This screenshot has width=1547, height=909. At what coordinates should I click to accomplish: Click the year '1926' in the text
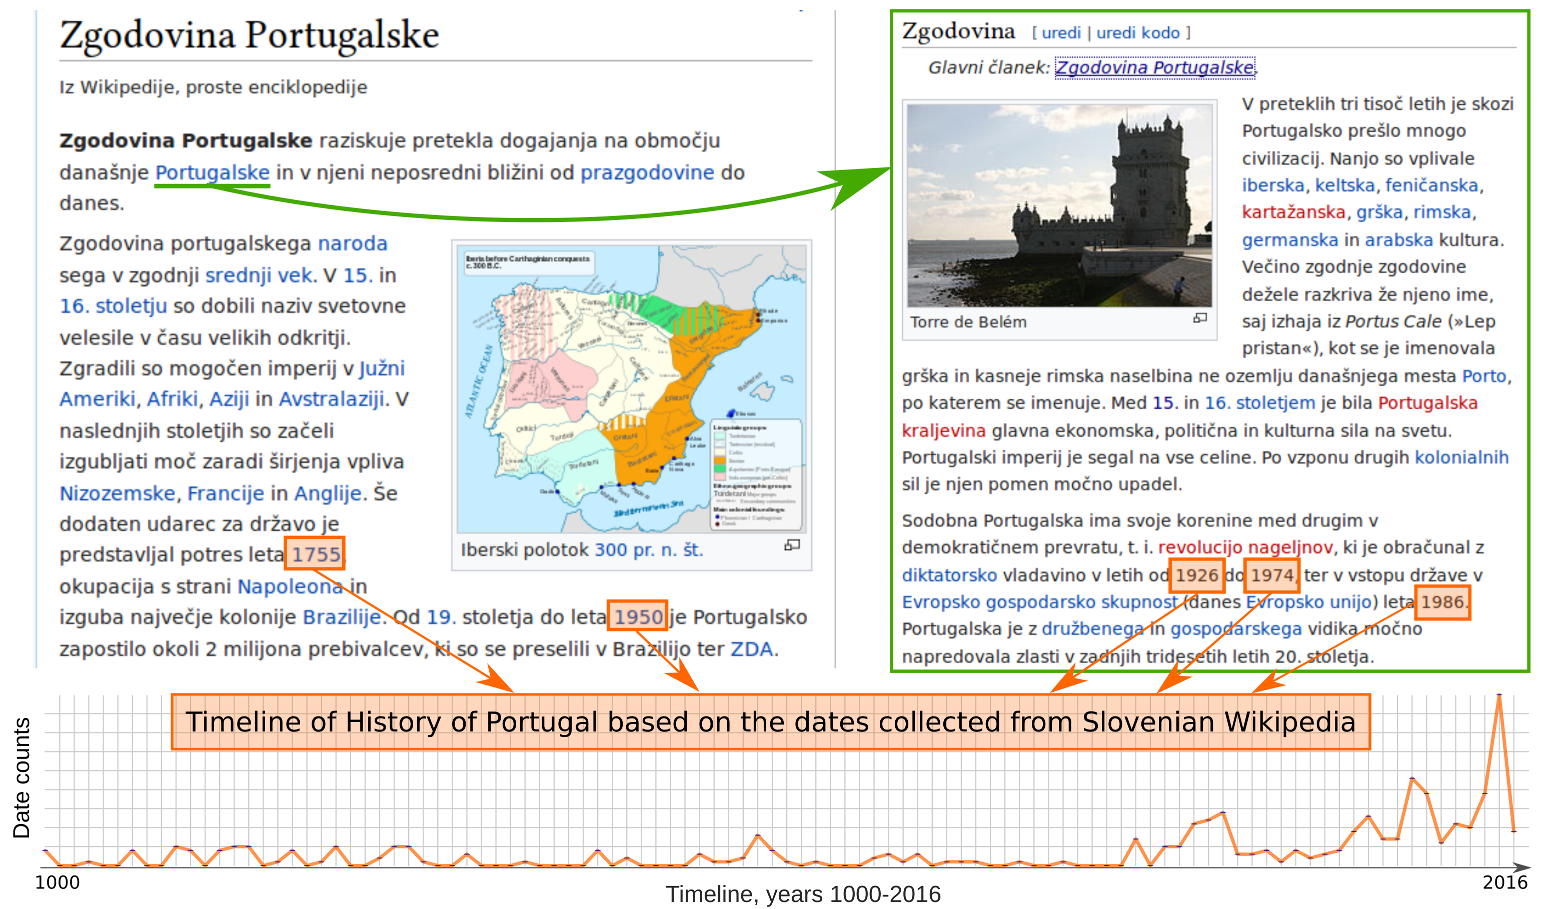tap(1196, 575)
